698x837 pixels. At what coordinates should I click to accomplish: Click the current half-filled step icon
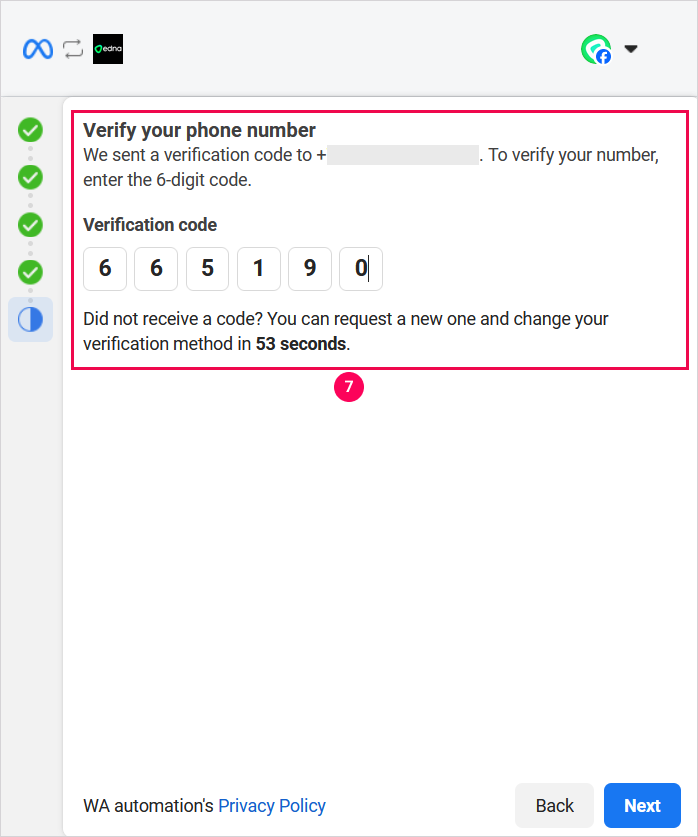(x=31, y=319)
